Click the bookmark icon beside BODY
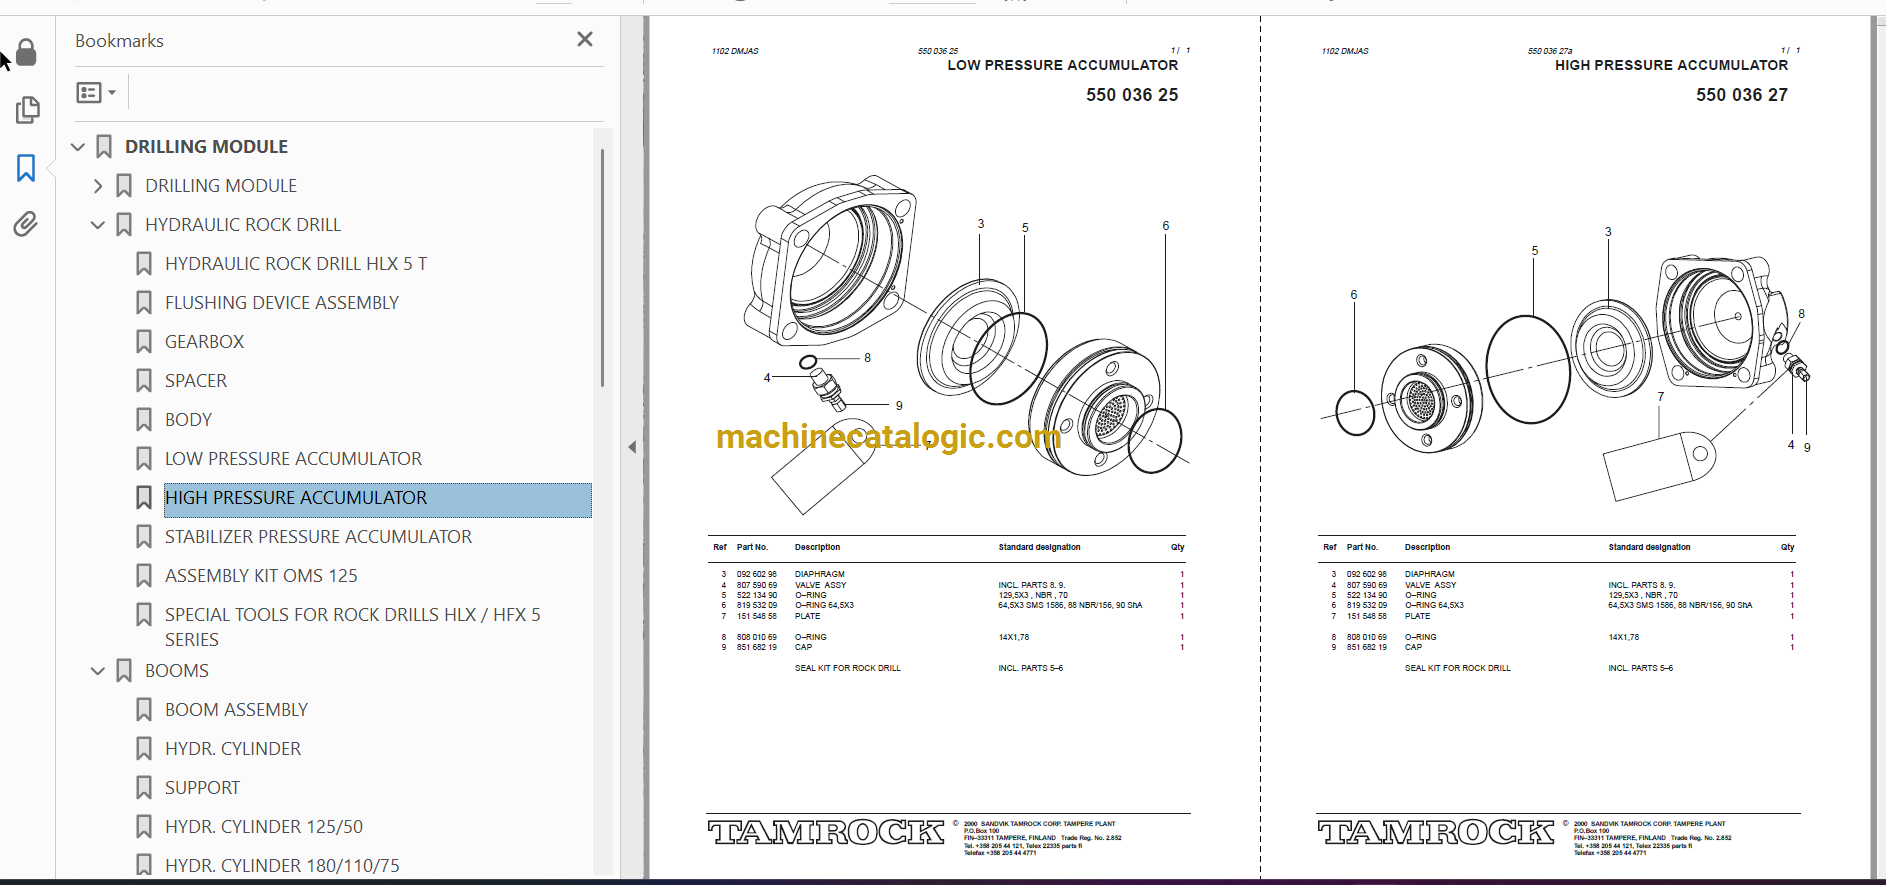 (x=144, y=420)
